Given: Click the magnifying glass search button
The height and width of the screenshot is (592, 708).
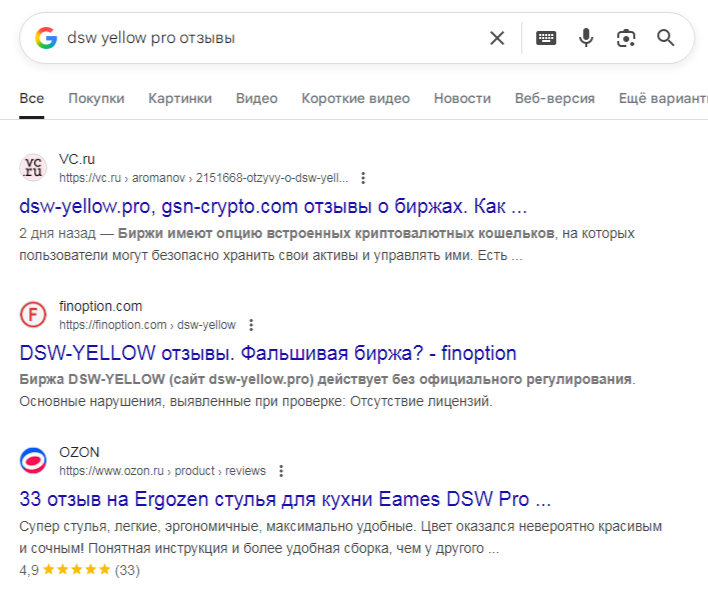Looking at the screenshot, I should (666, 38).
